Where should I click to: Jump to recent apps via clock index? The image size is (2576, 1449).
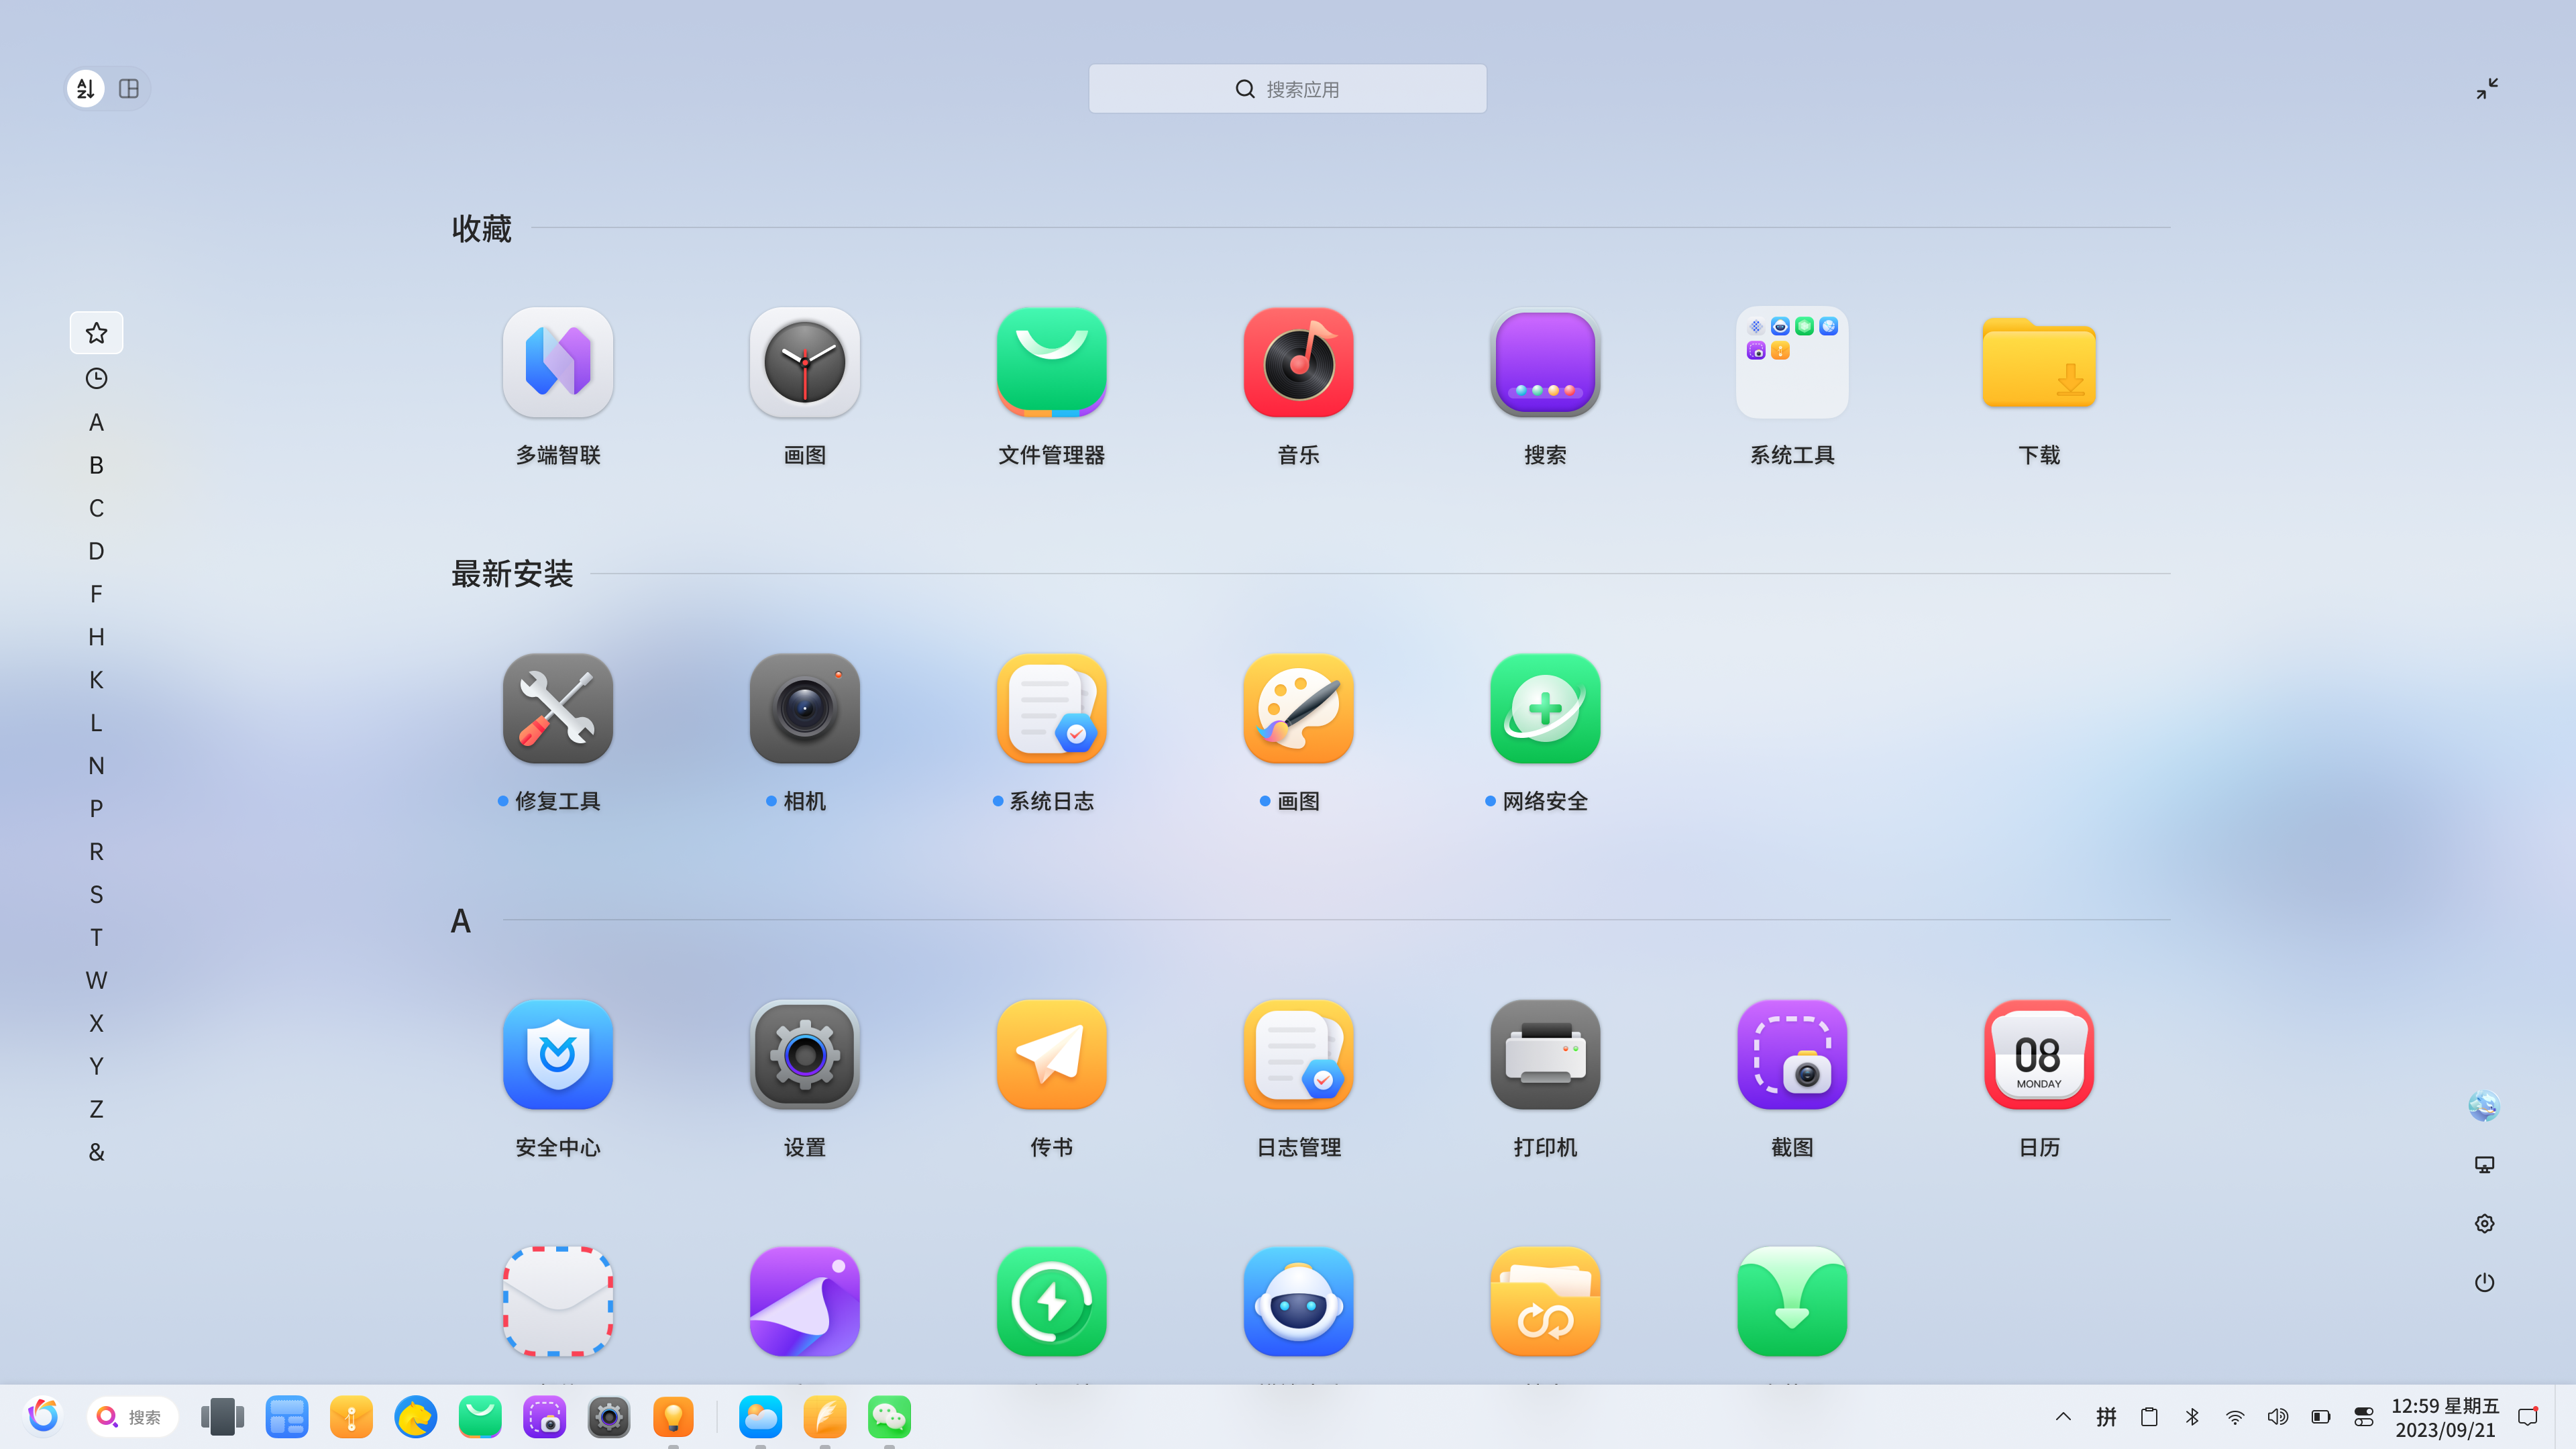pyautogui.click(x=96, y=378)
